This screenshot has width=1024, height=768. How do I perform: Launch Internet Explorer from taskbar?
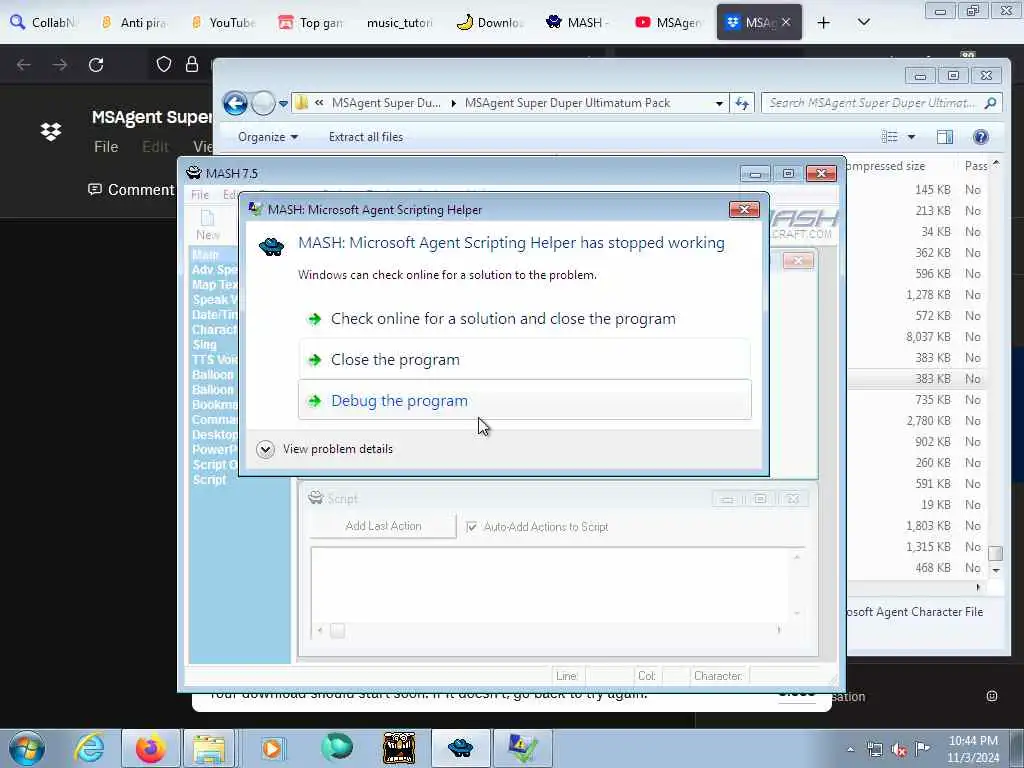[x=89, y=748]
